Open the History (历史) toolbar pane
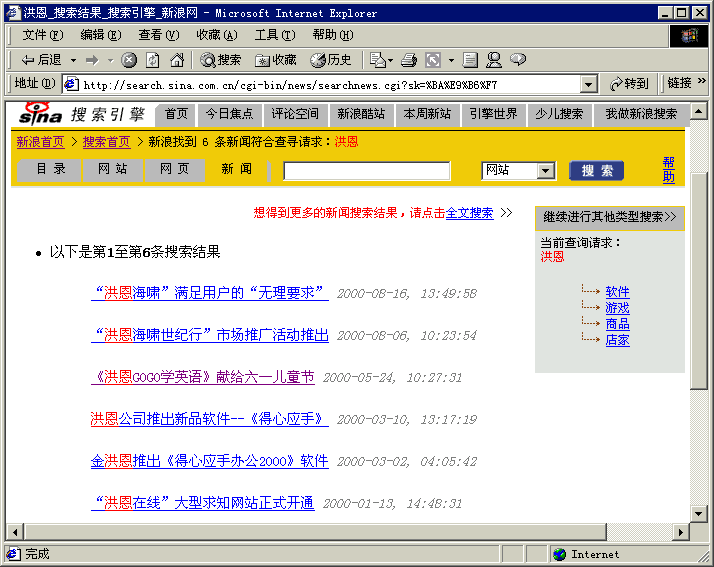Viewport: 714px width, 567px height. [x=331, y=60]
